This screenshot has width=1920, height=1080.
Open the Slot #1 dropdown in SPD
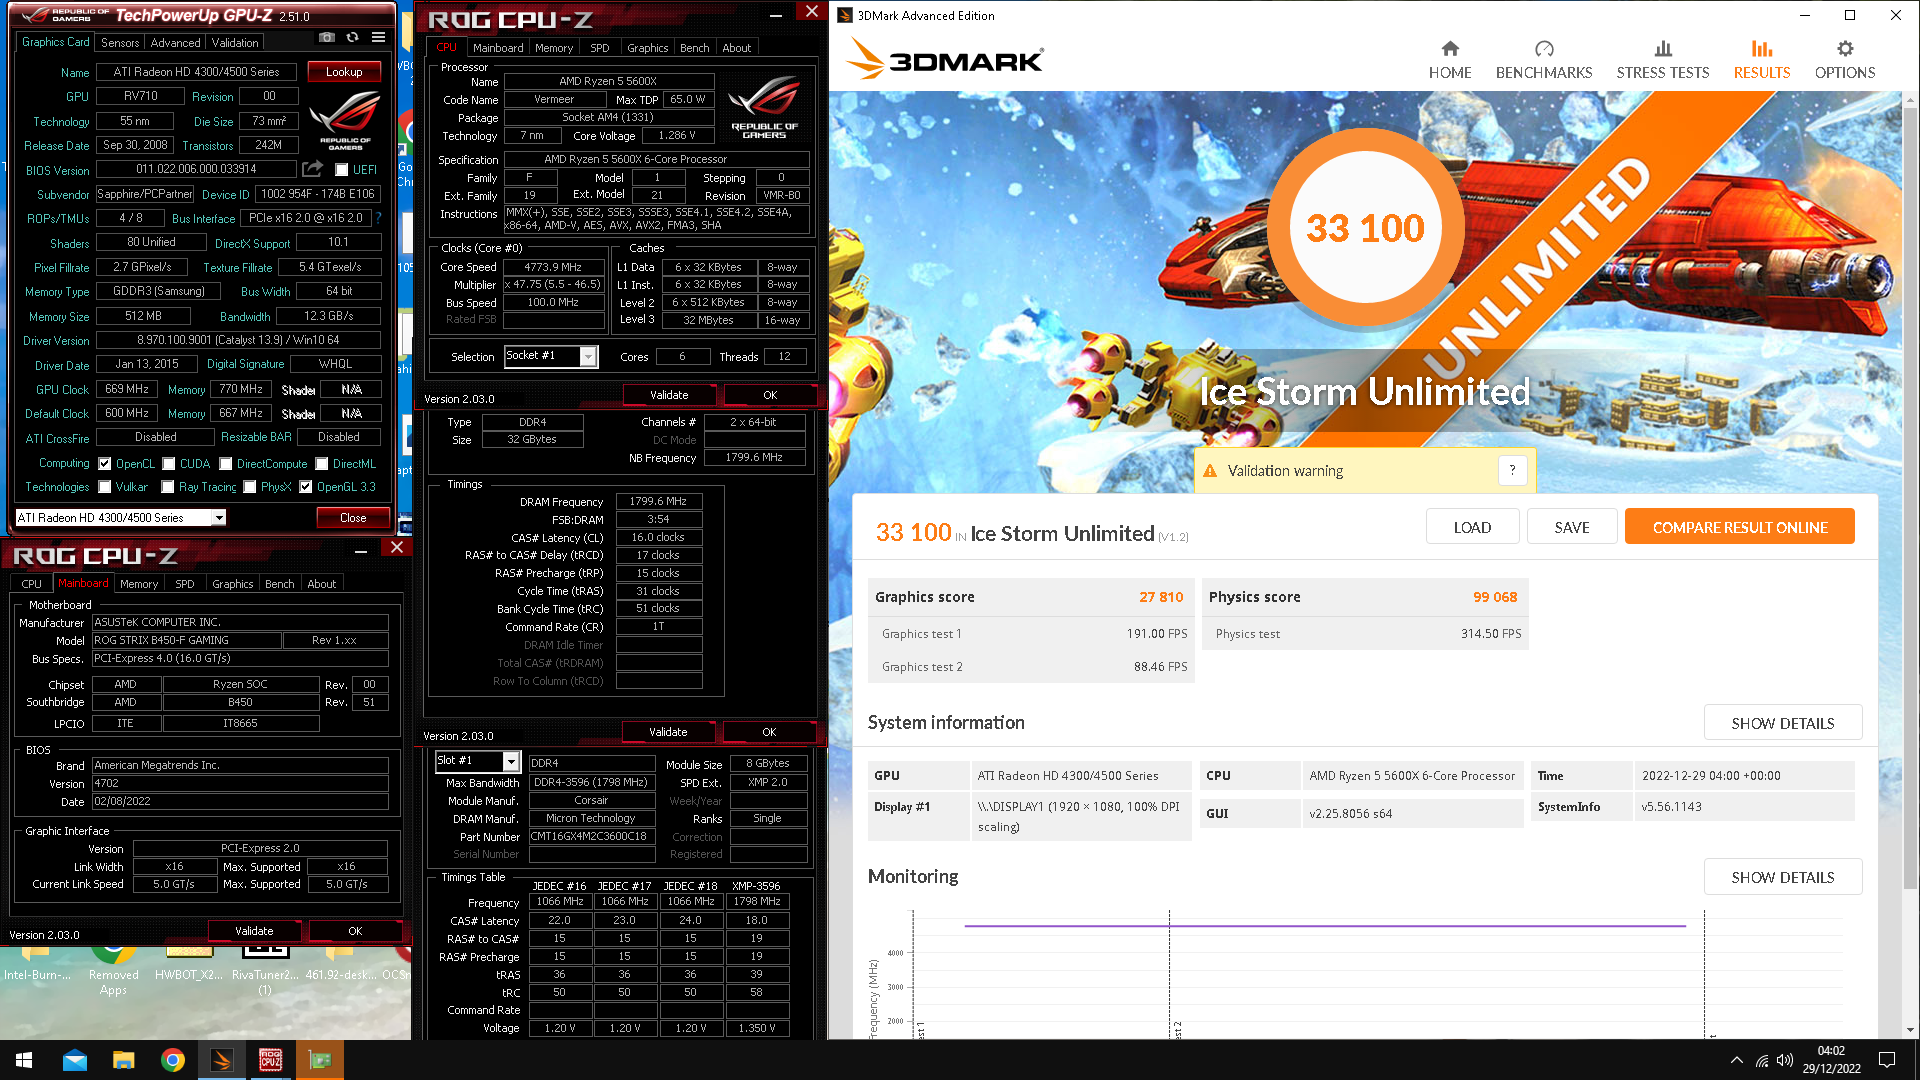tap(511, 761)
